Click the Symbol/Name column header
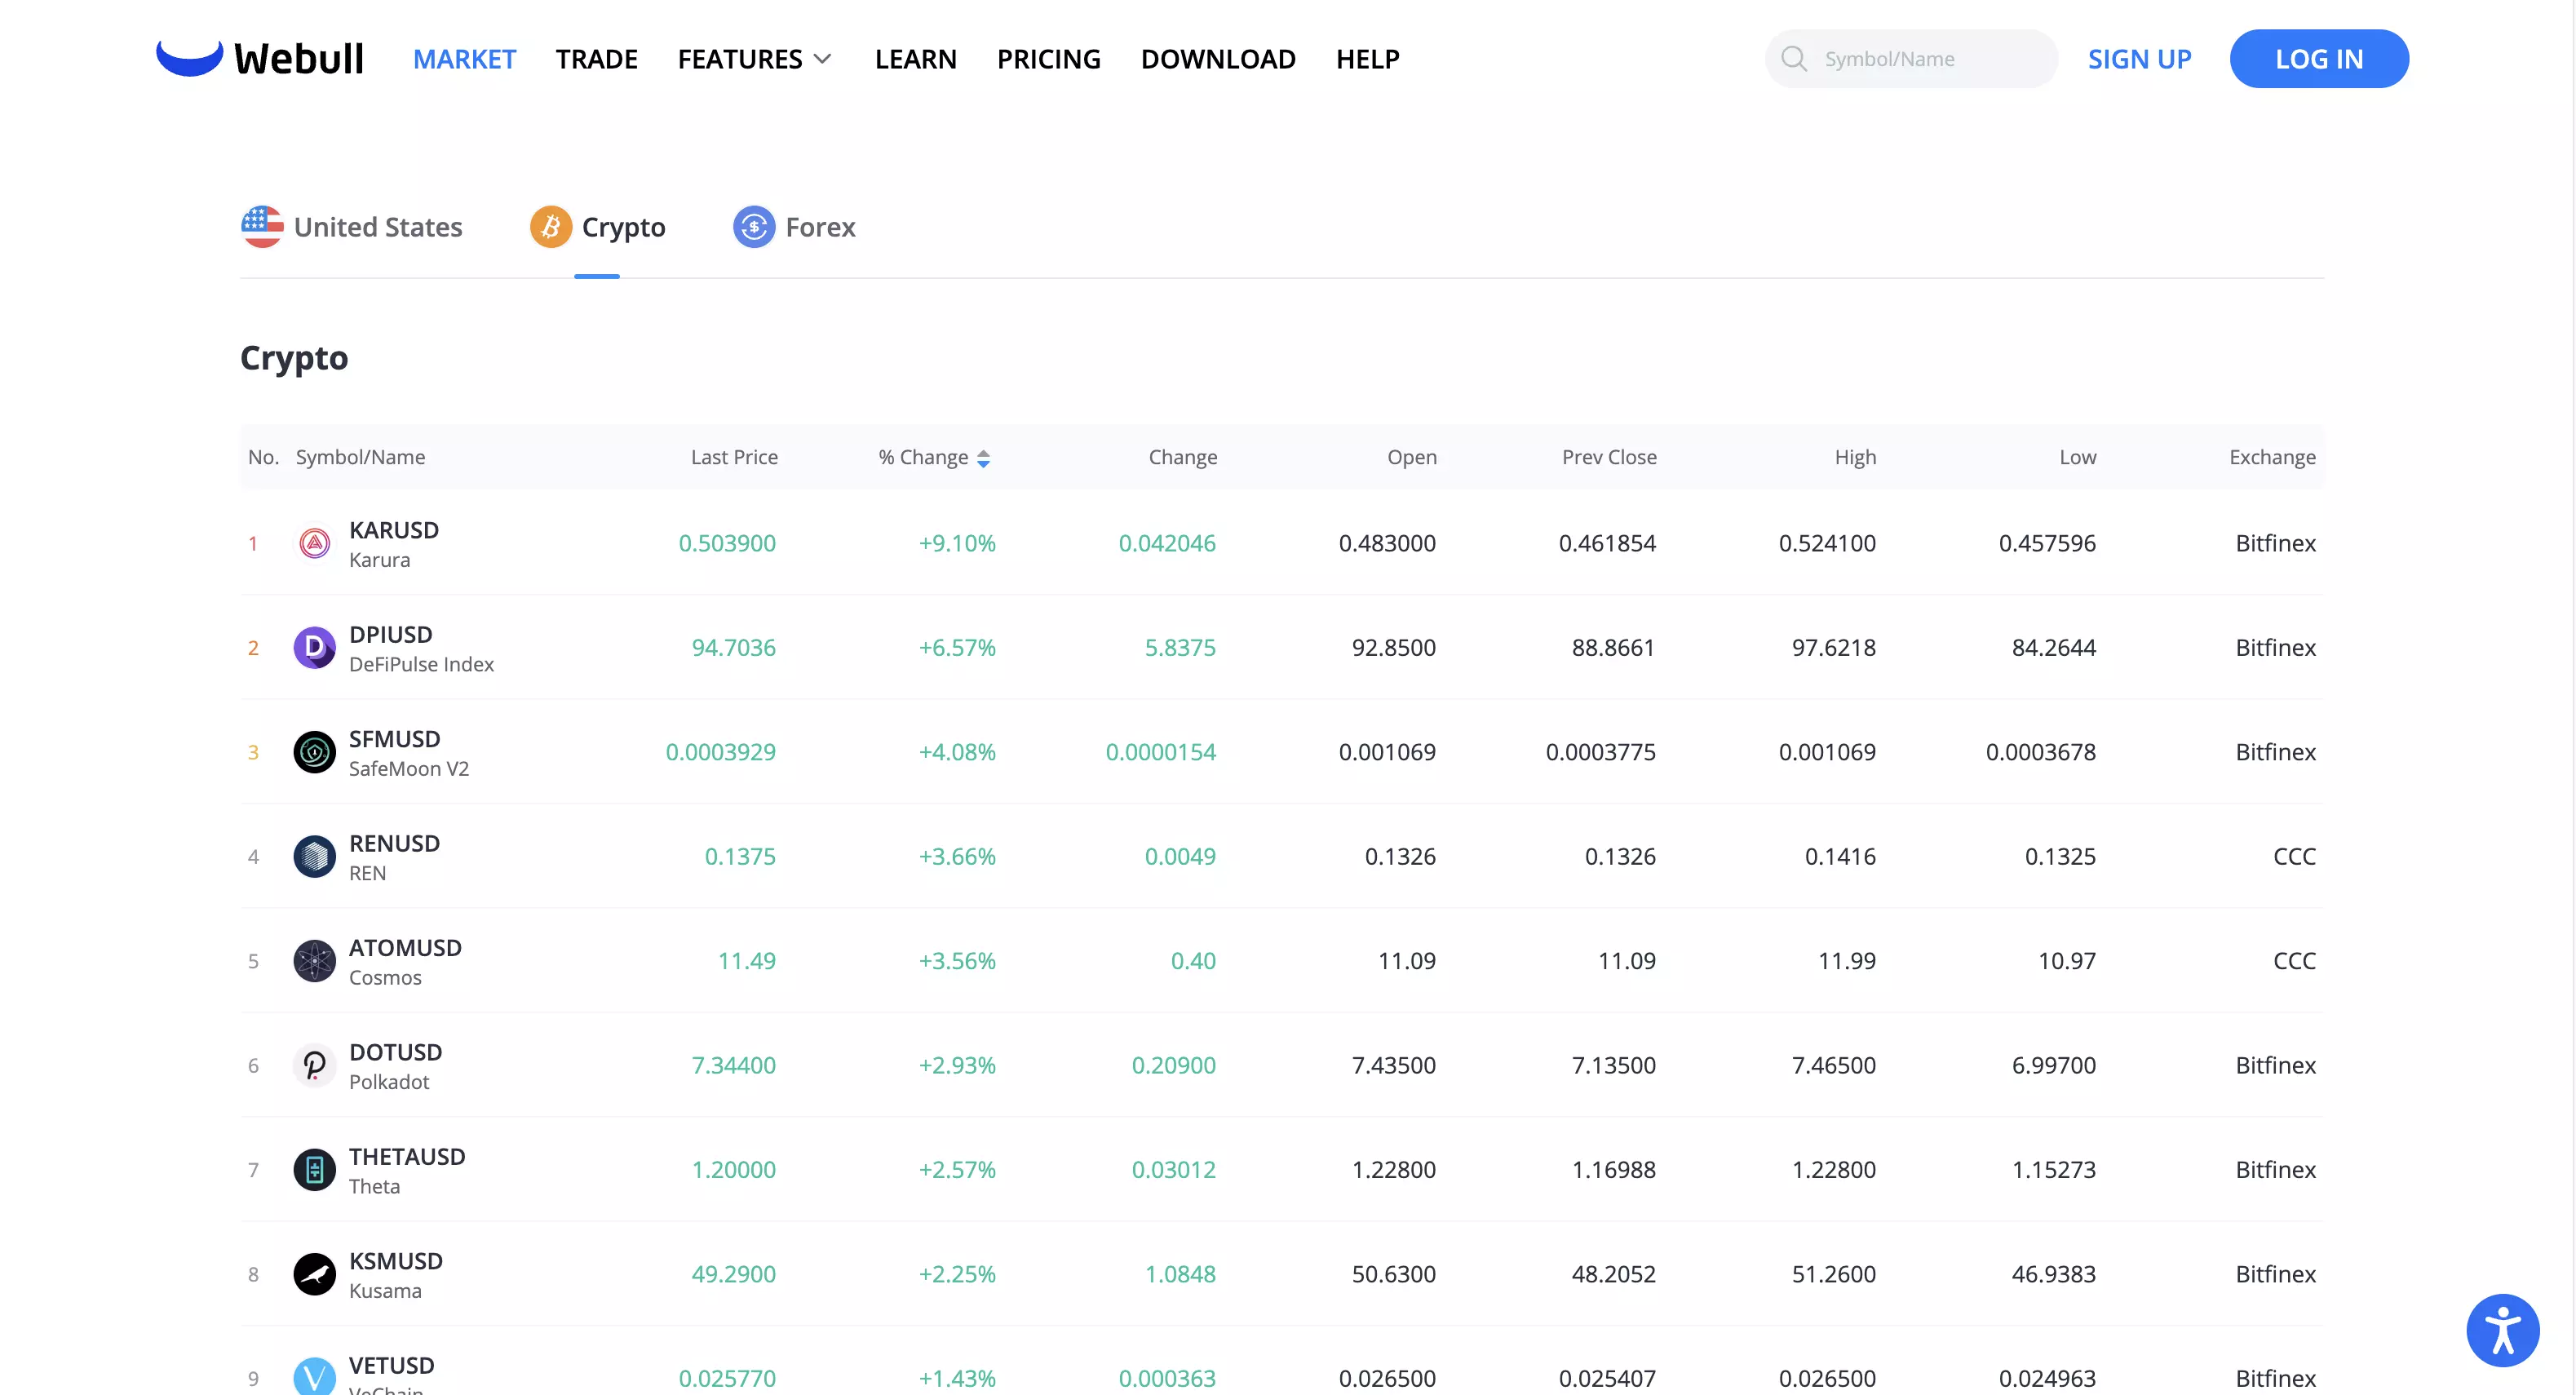Viewport: 2576px width, 1395px height. 360,457
